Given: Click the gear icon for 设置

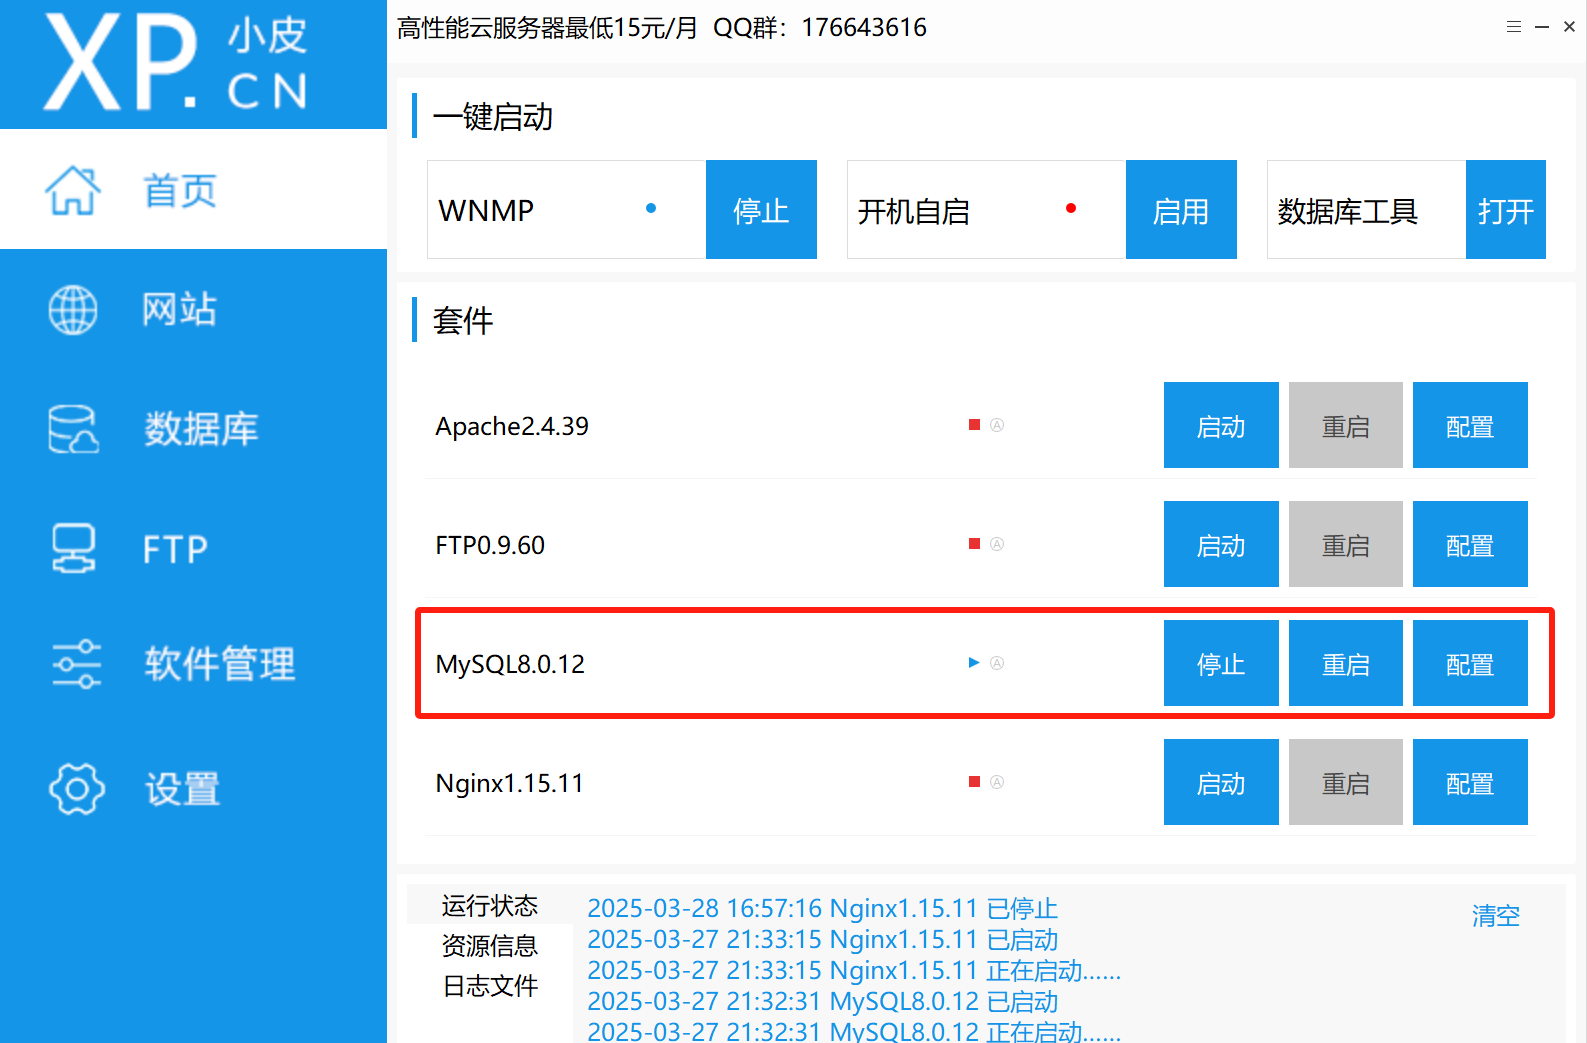Looking at the screenshot, I should point(77,789).
